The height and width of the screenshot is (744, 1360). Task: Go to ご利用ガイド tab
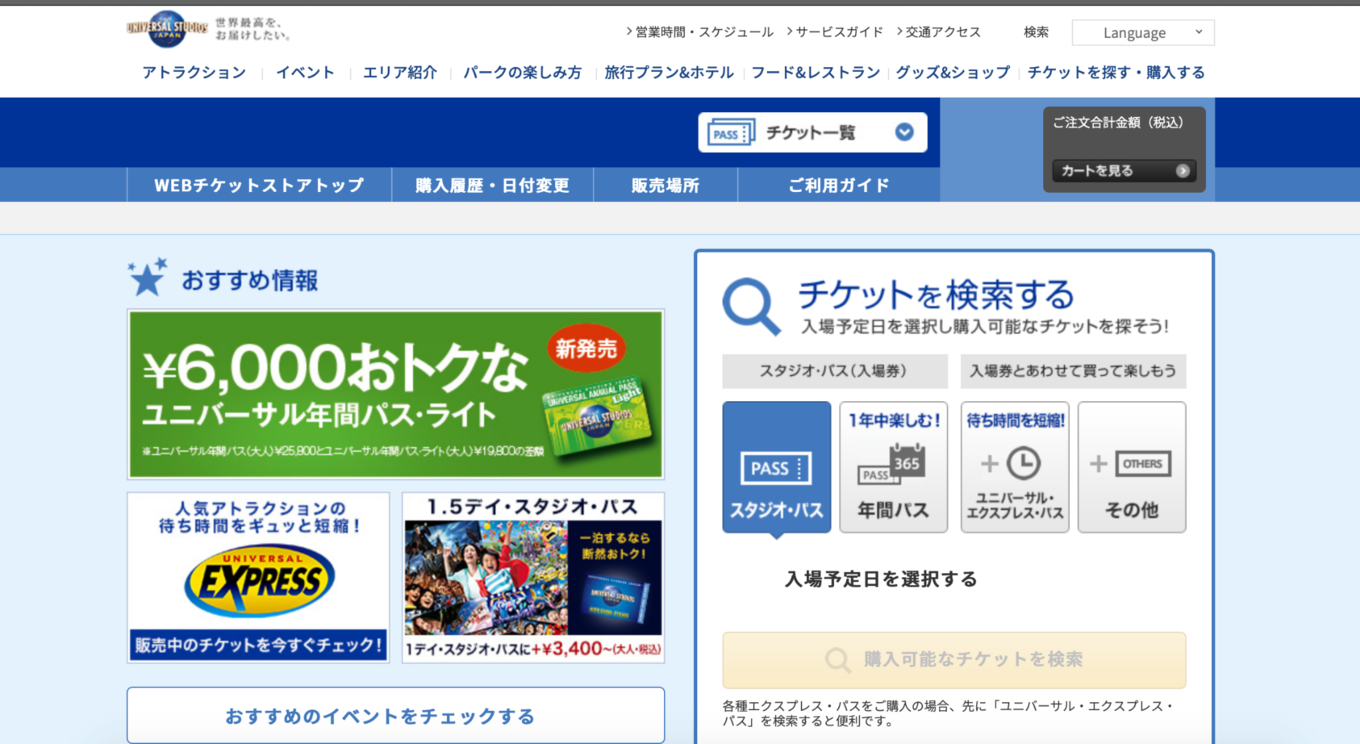(838, 185)
